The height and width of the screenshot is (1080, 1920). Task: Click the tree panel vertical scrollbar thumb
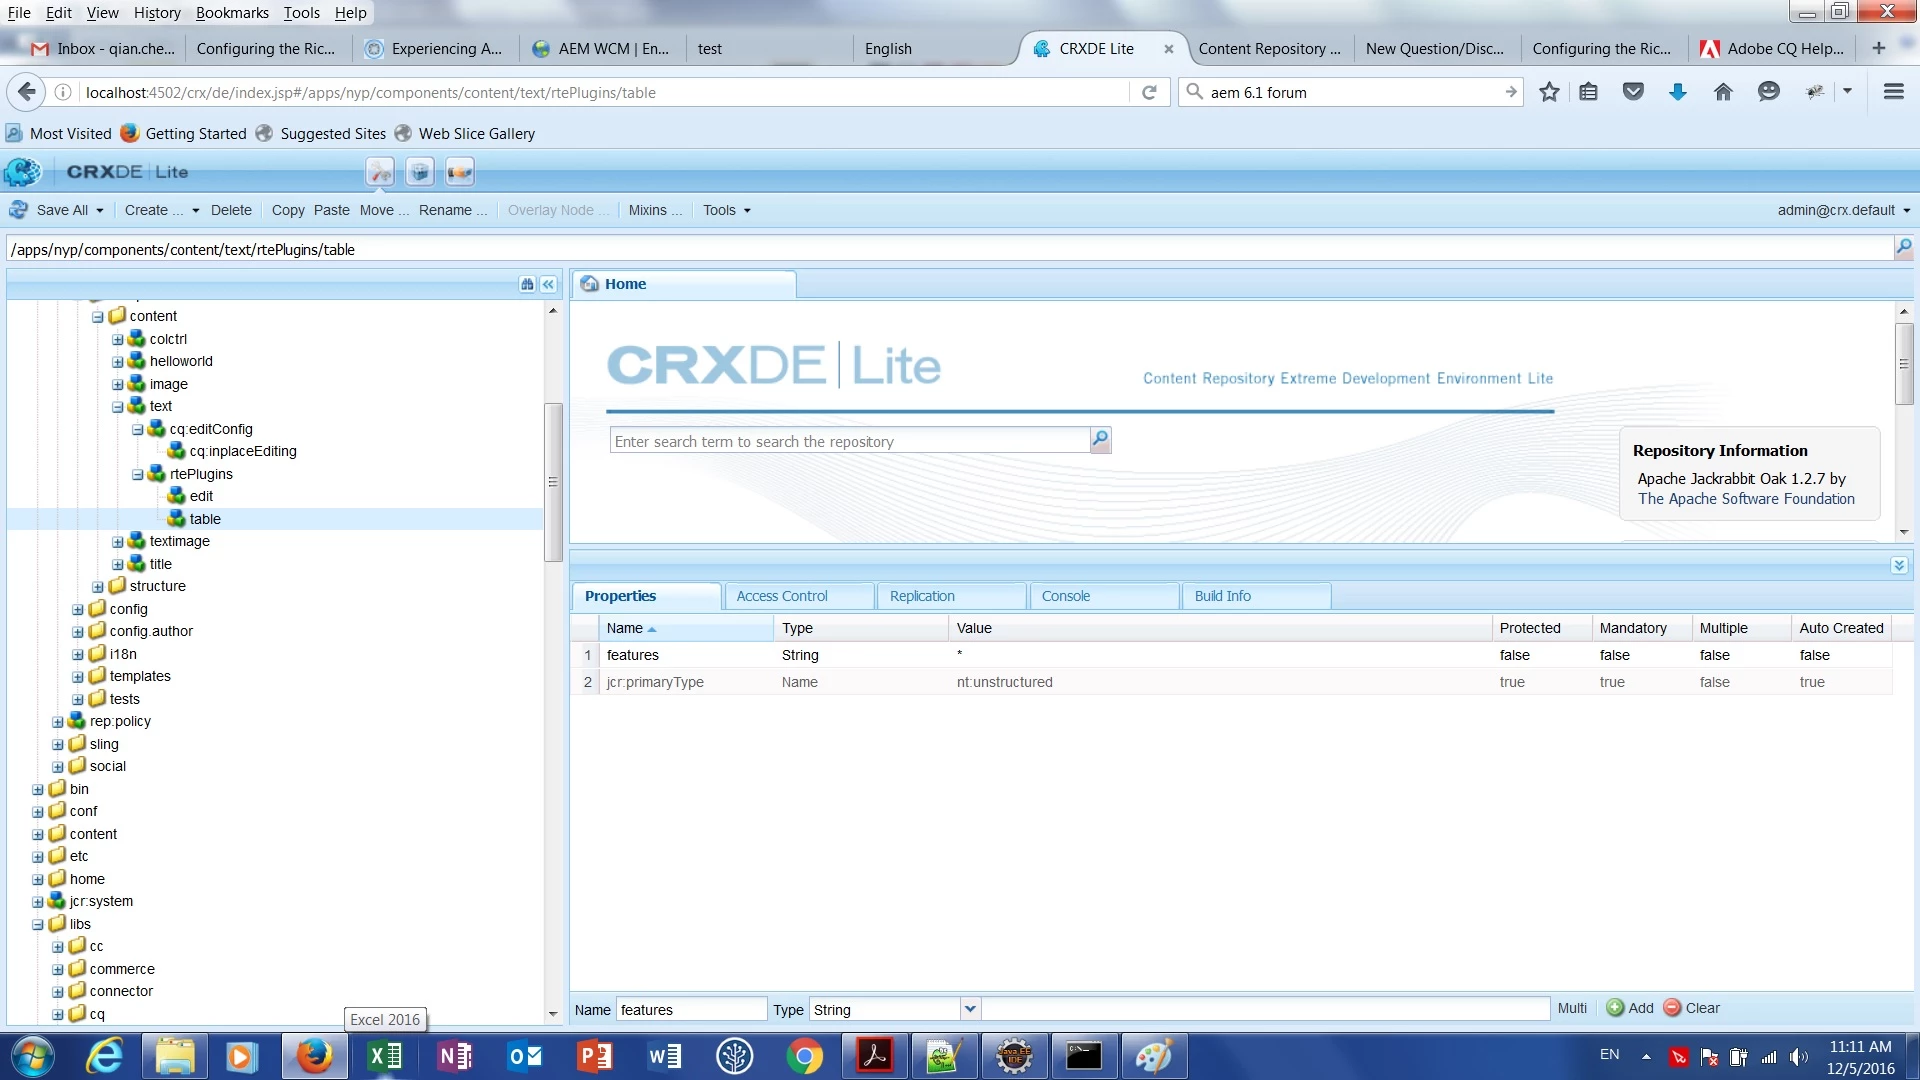(553, 482)
